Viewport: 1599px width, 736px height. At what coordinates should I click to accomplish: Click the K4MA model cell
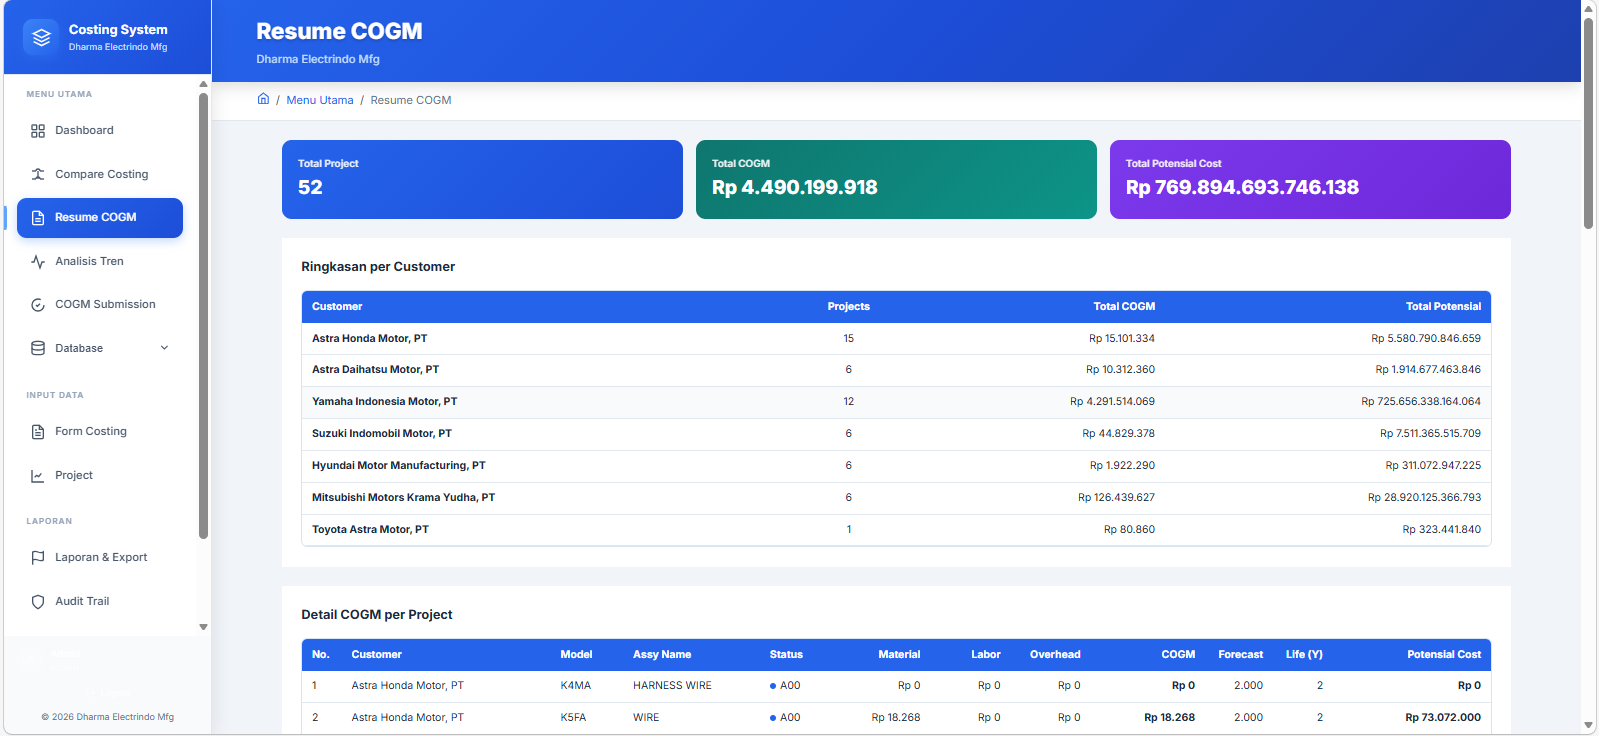coord(576,686)
